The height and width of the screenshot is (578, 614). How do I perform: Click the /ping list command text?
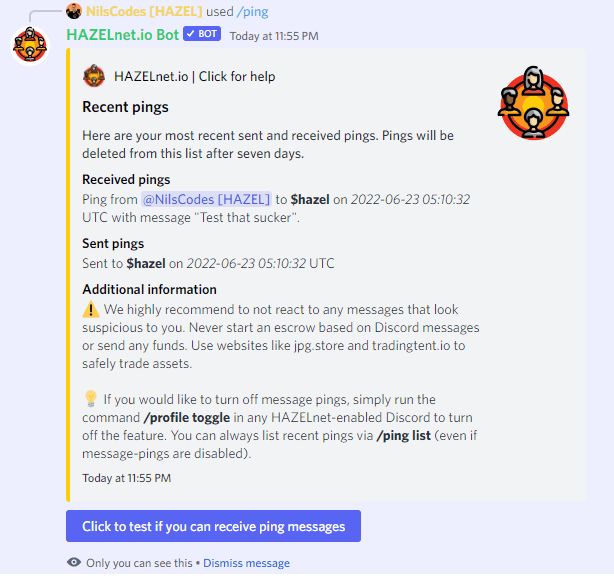403,435
